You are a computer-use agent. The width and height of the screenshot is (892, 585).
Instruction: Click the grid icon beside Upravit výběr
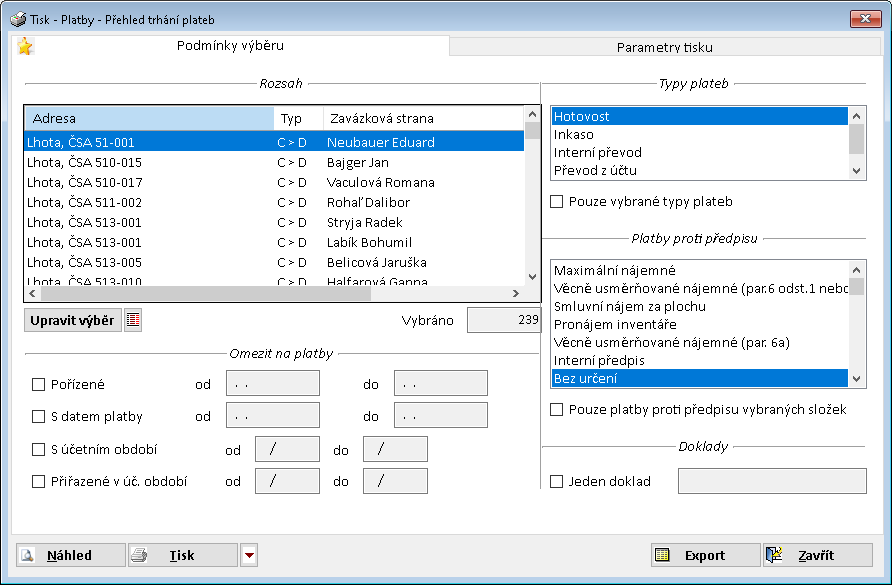[x=133, y=320]
